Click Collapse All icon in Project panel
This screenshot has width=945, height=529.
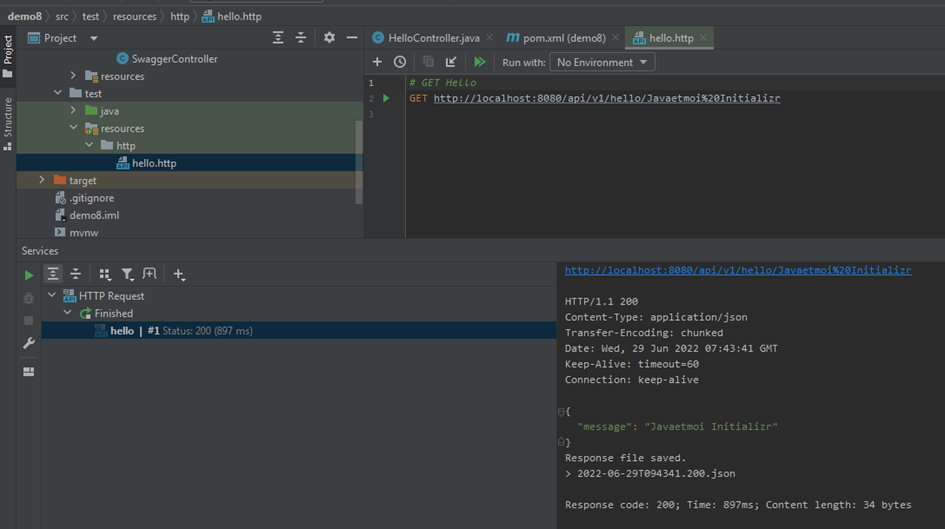click(301, 38)
